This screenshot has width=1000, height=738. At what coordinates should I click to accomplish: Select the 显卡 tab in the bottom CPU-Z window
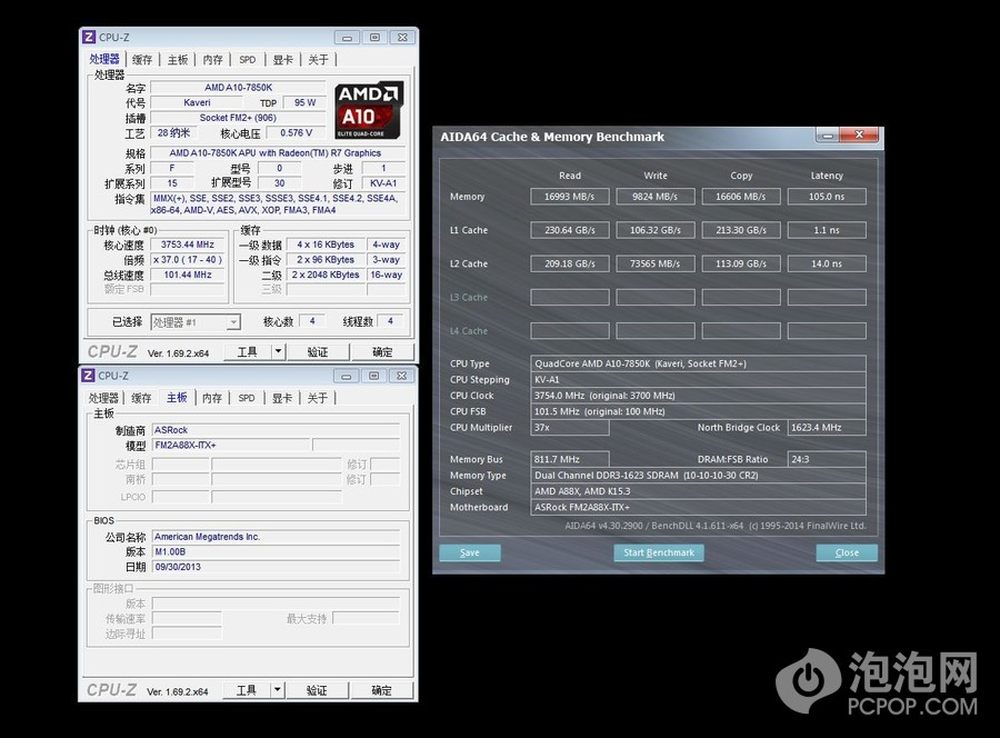pyautogui.click(x=282, y=398)
